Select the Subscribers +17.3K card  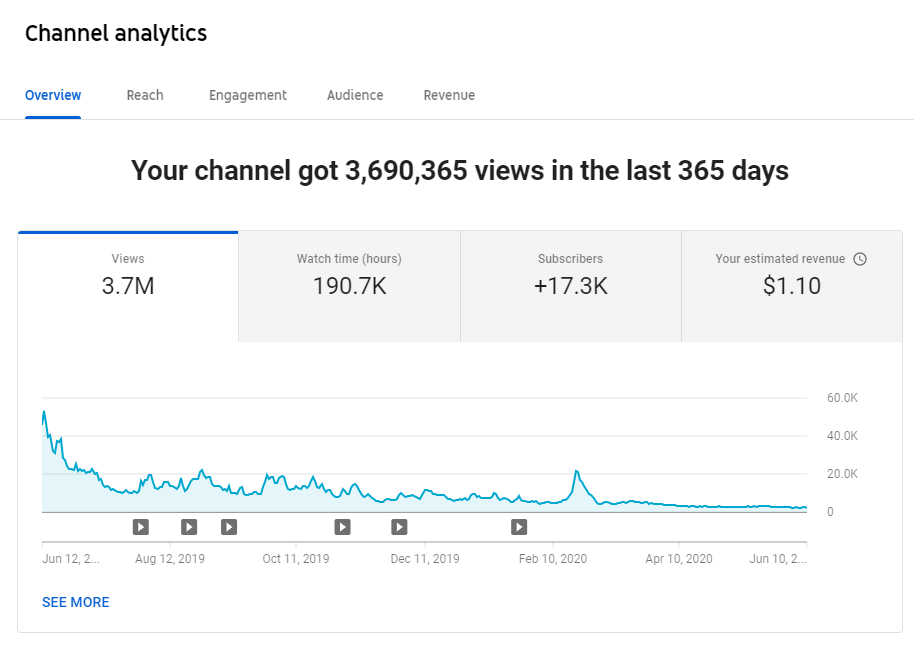pyautogui.click(x=571, y=287)
